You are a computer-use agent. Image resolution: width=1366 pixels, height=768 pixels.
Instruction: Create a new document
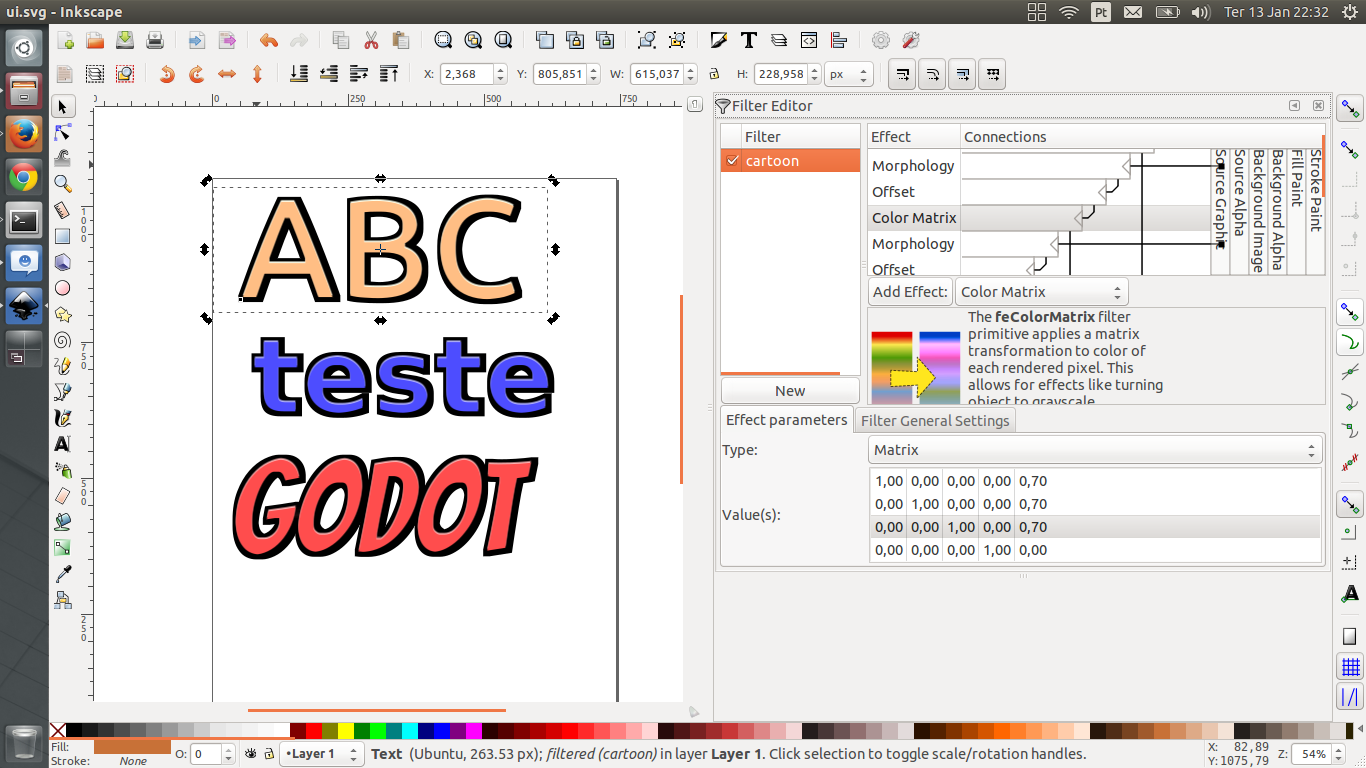(x=65, y=40)
